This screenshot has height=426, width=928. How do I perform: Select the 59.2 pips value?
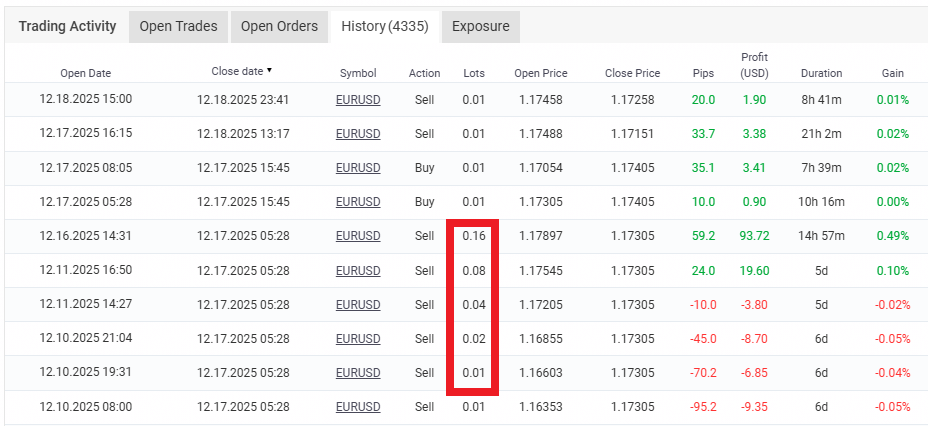coord(703,236)
